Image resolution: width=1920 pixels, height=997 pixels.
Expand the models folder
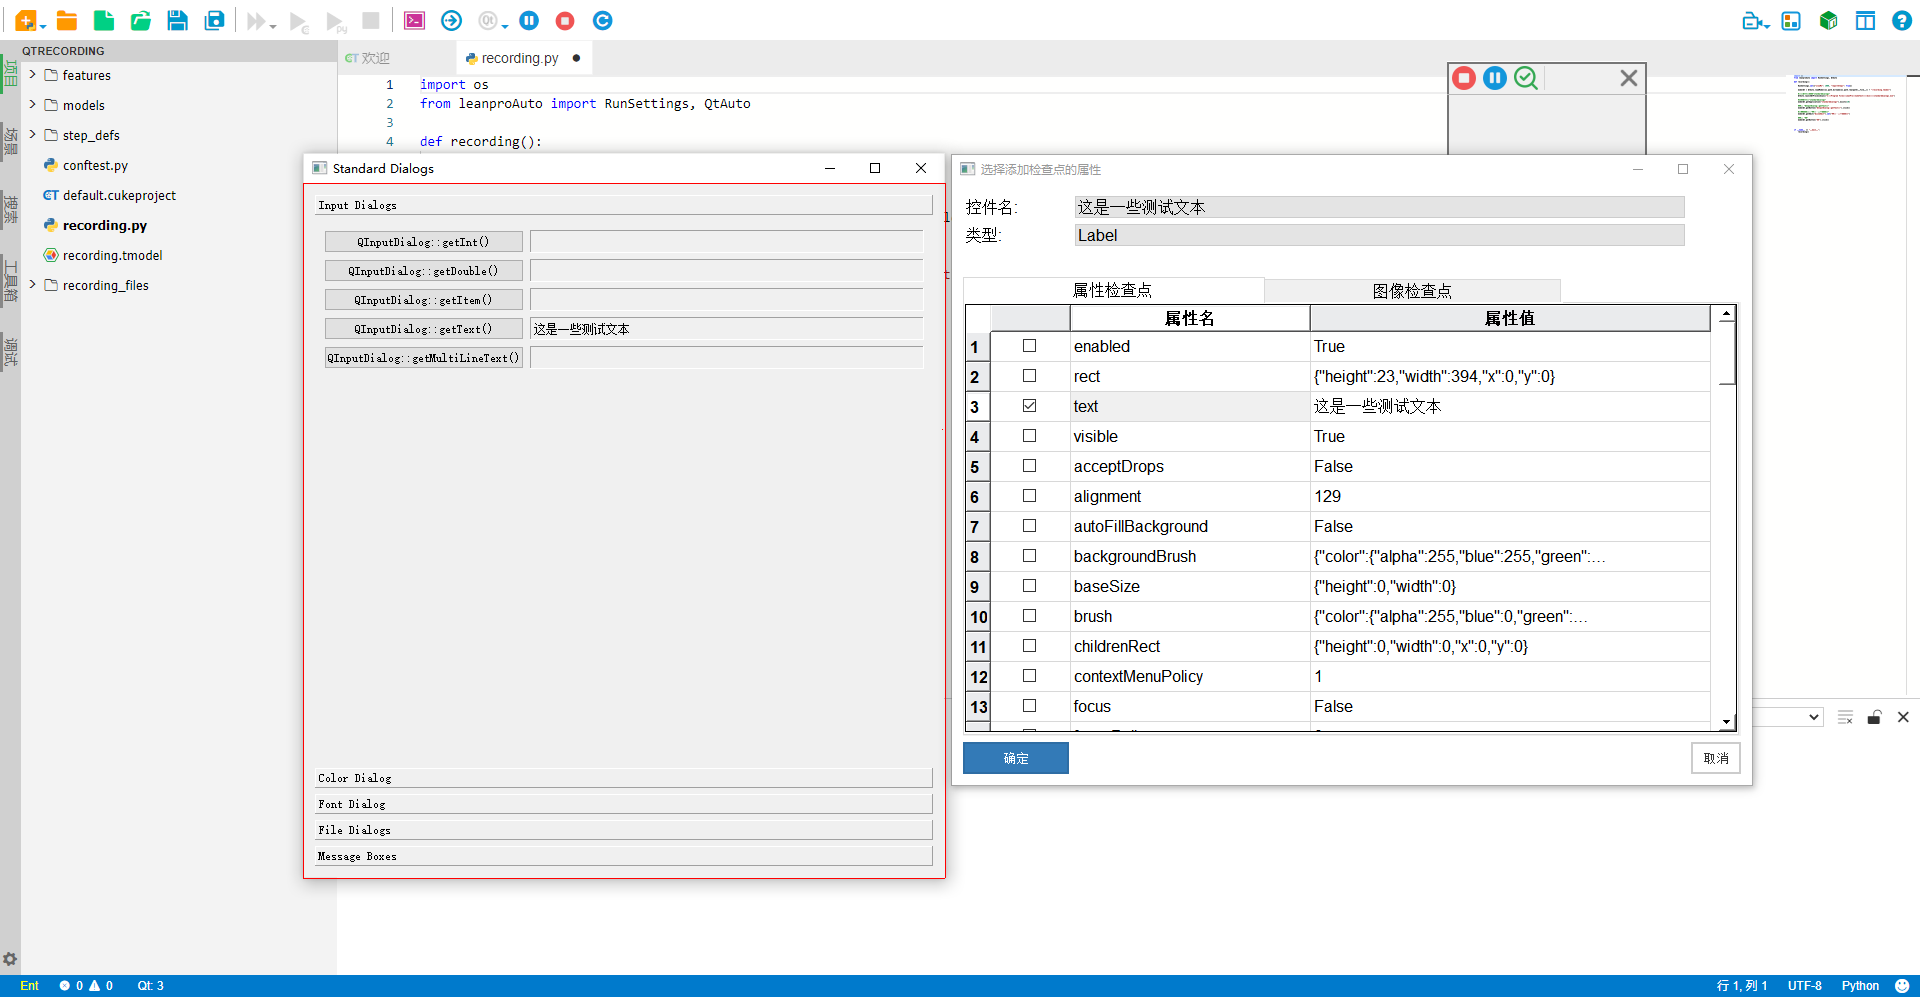point(33,105)
